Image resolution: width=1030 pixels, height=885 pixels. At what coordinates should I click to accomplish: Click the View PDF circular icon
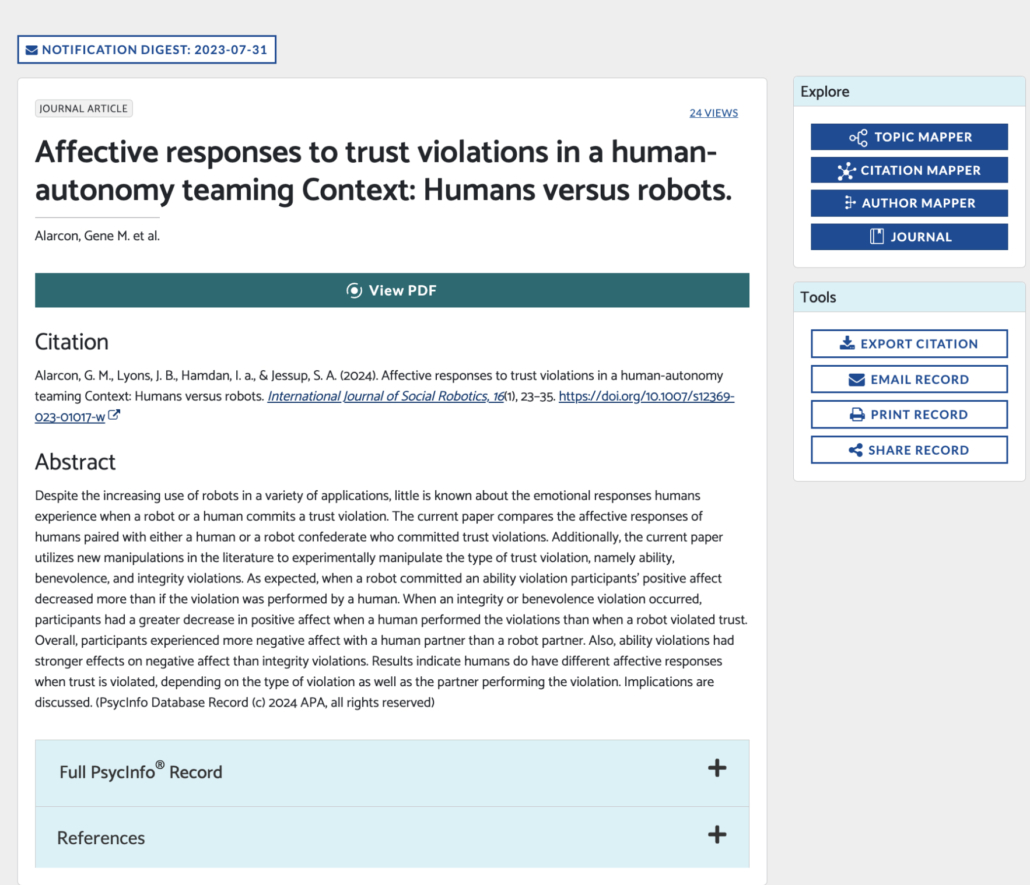pos(354,290)
